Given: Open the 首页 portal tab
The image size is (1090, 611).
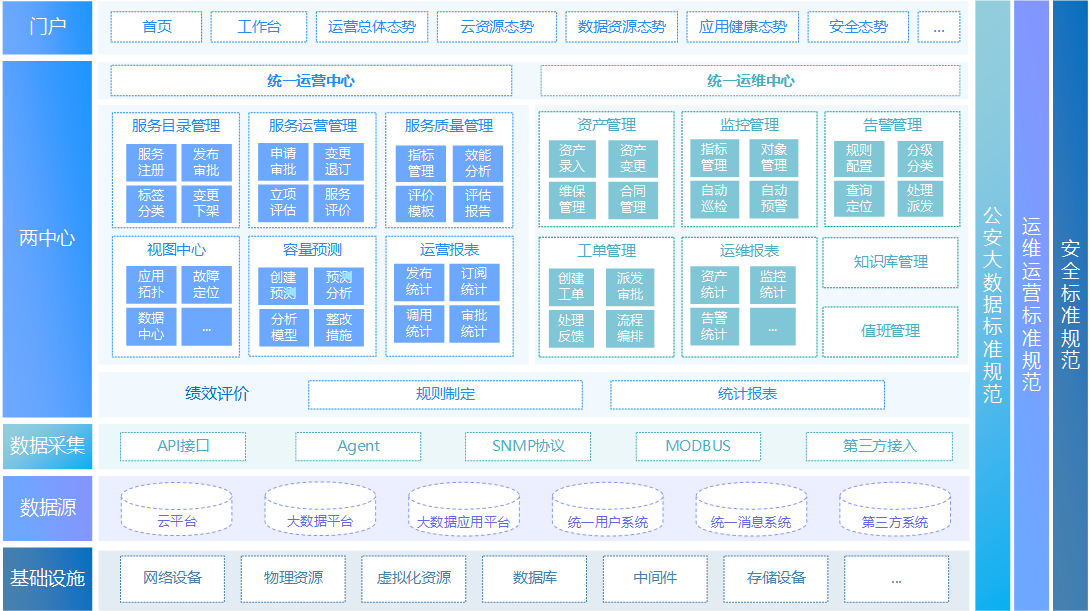Looking at the screenshot, I should pyautogui.click(x=156, y=27).
